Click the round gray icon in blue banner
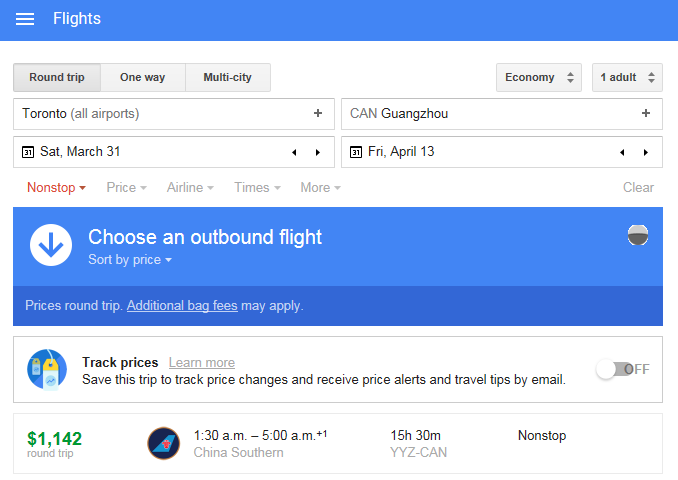The height and width of the screenshot is (480, 678). 638,235
